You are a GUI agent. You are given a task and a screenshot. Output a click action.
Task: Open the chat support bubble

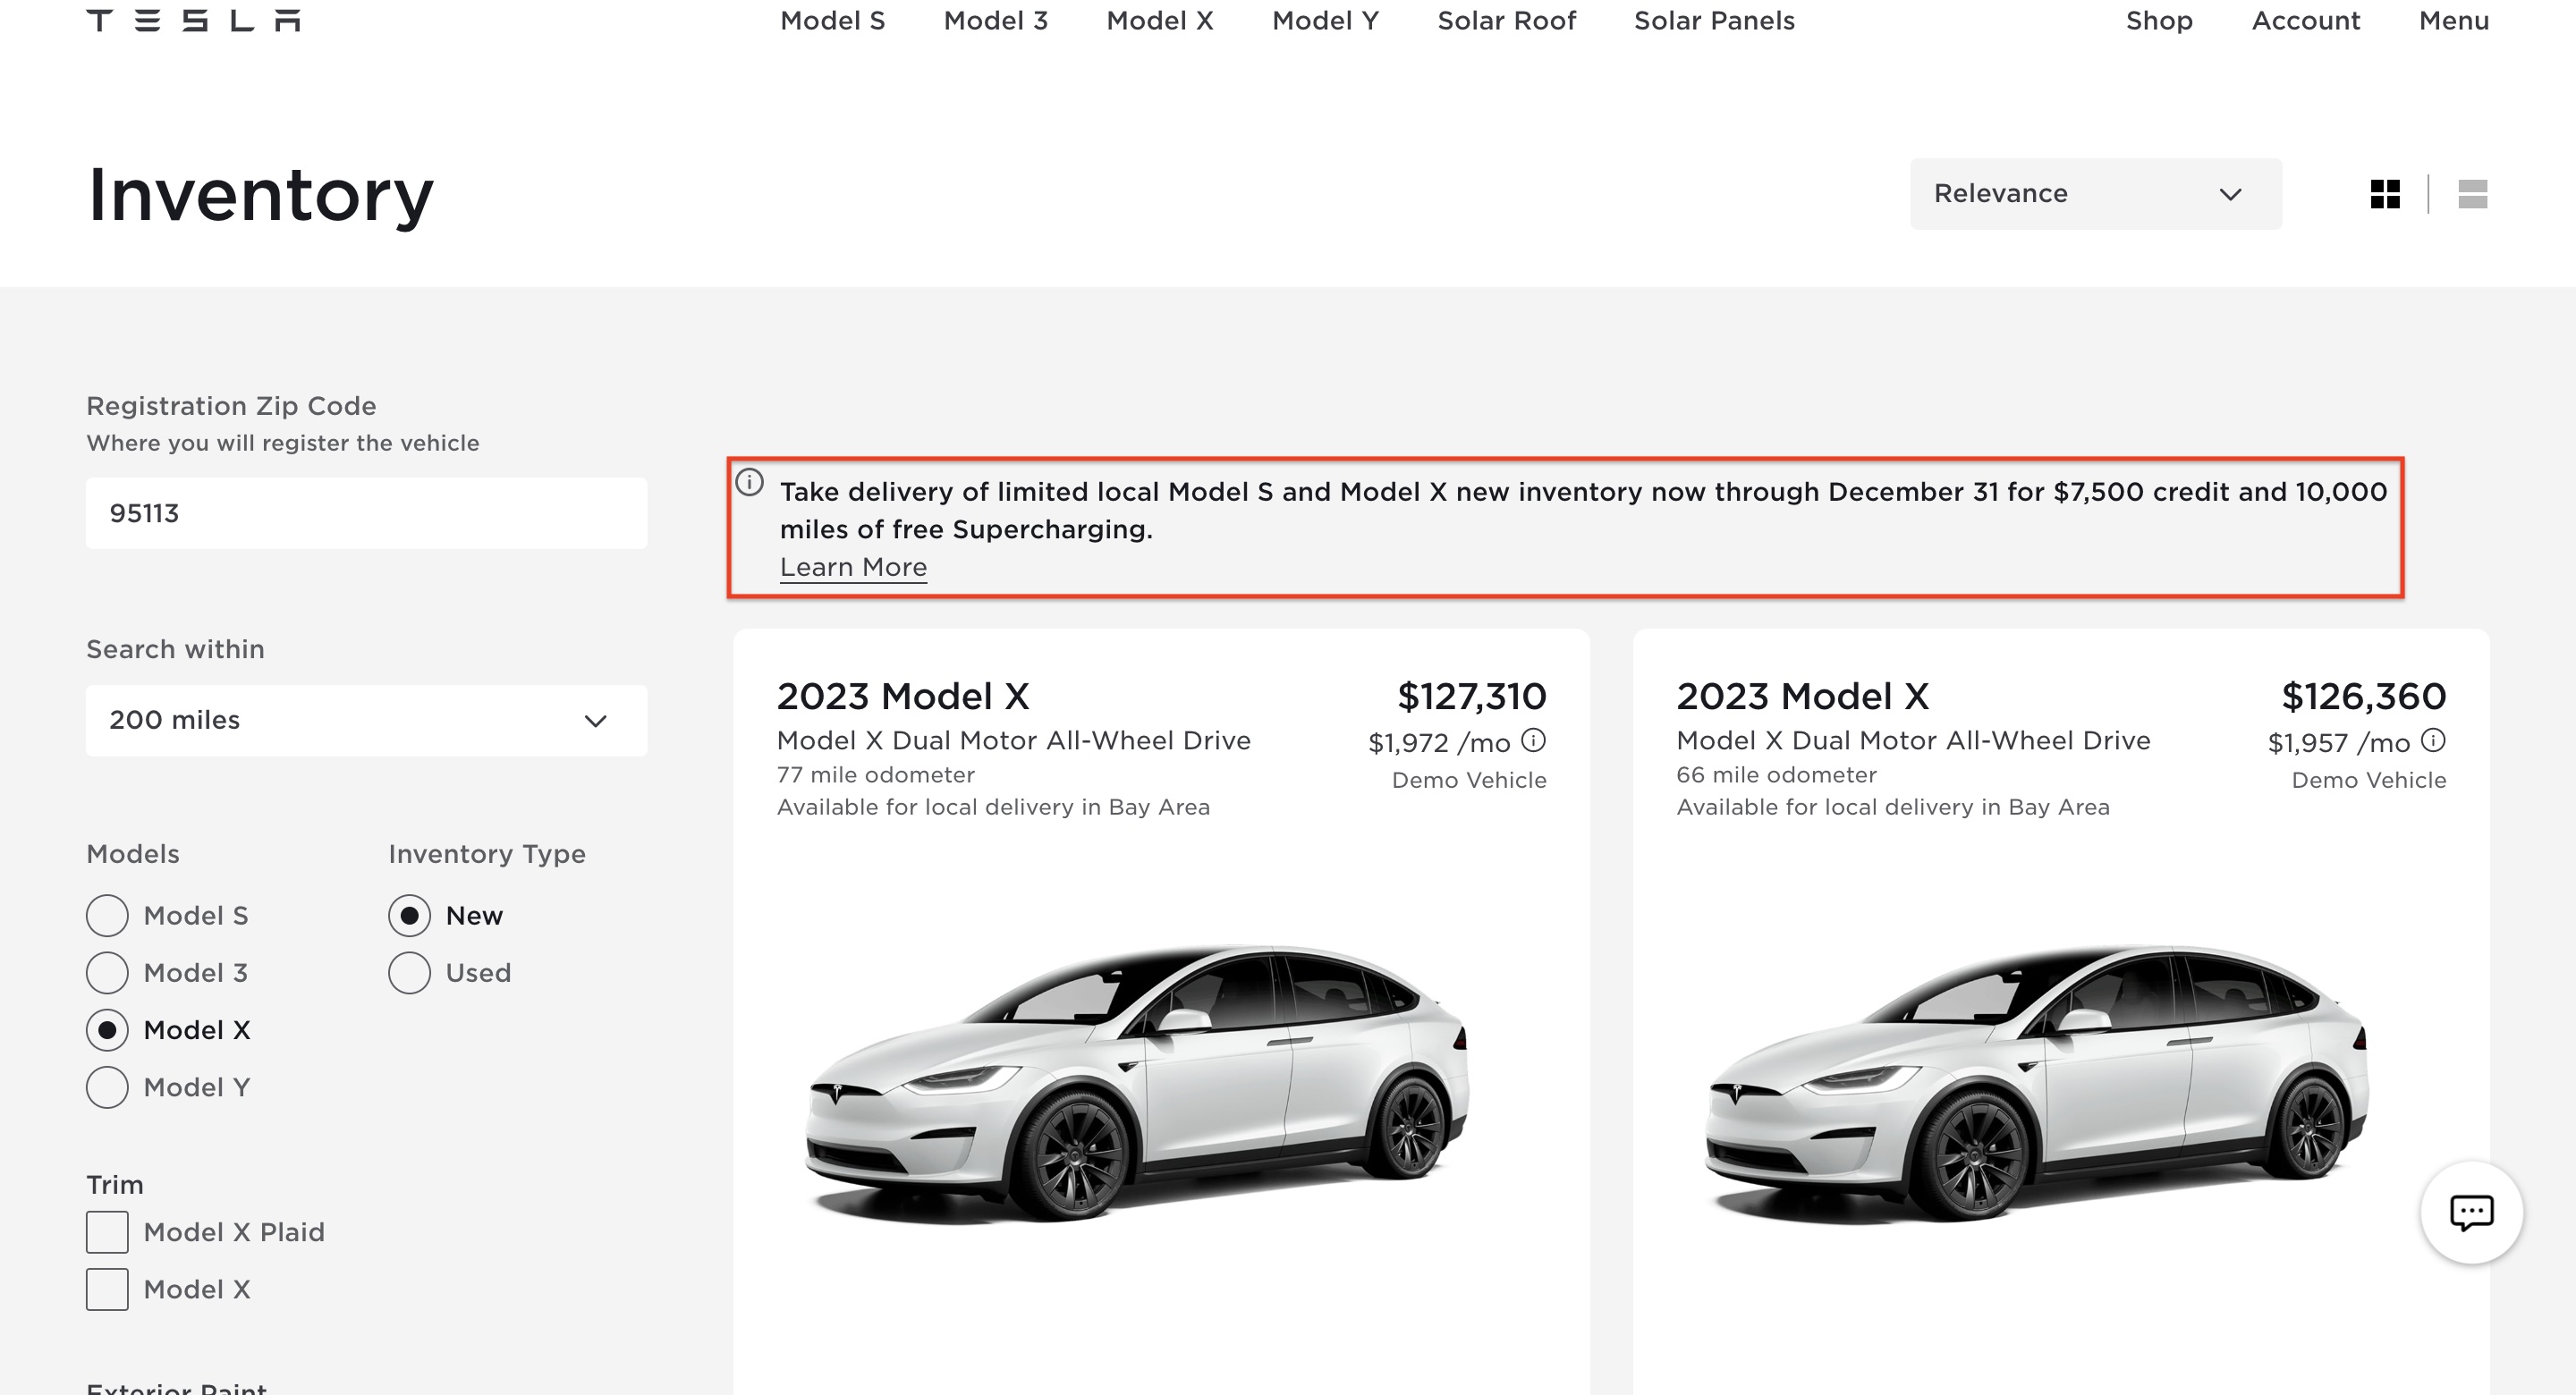coord(2471,1212)
